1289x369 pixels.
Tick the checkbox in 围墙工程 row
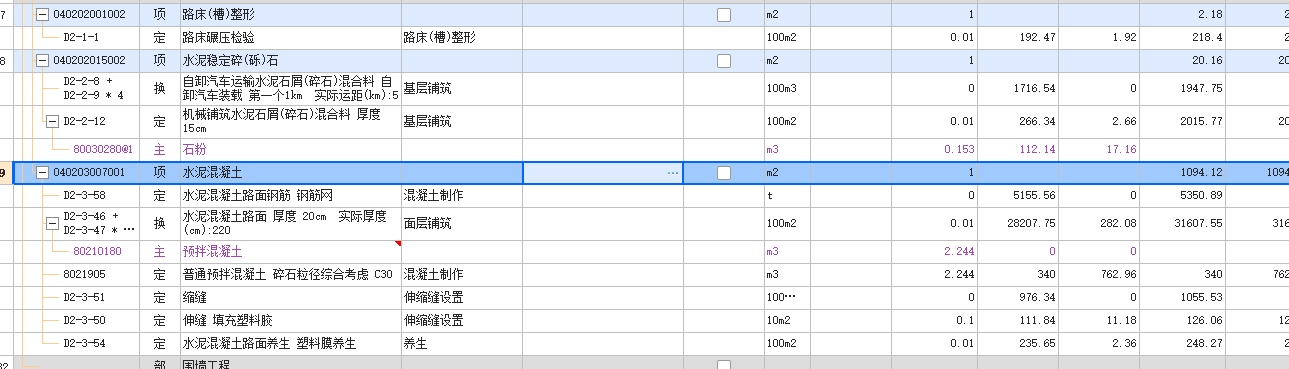724,365
